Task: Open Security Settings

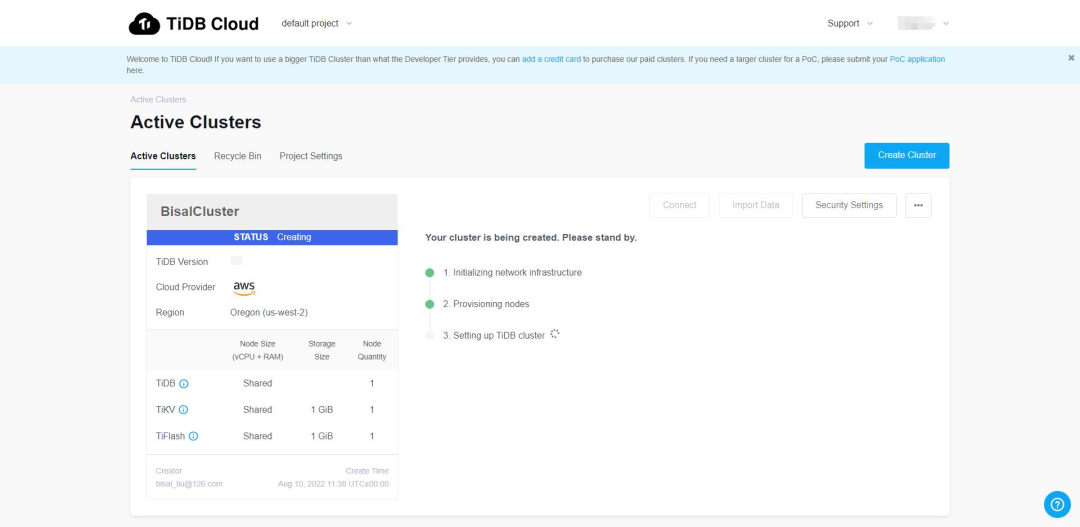Action: [x=849, y=205]
